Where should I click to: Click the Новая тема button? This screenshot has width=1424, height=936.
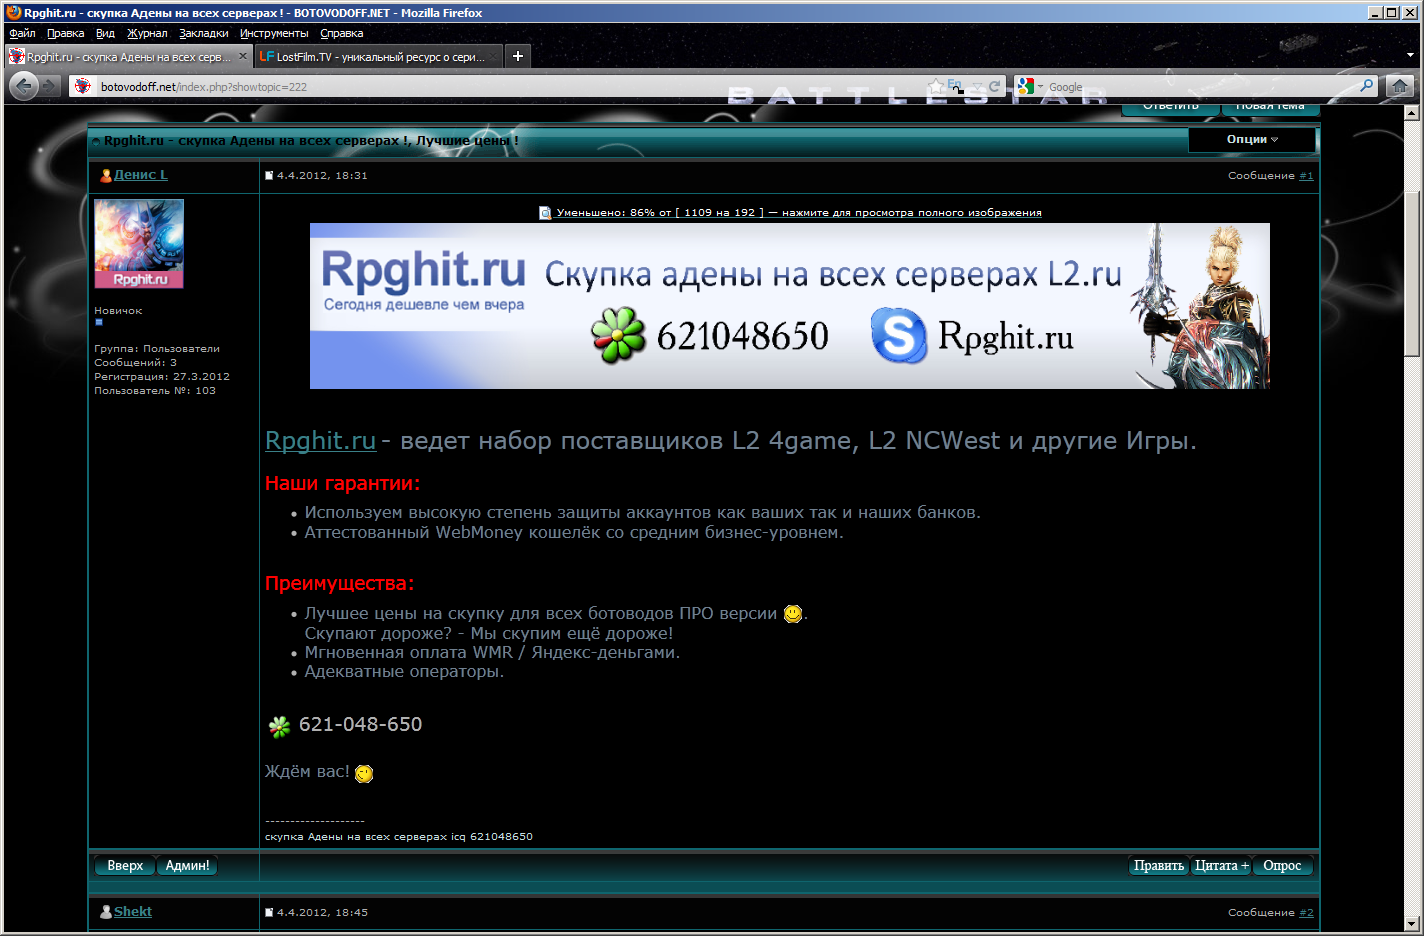1270,108
